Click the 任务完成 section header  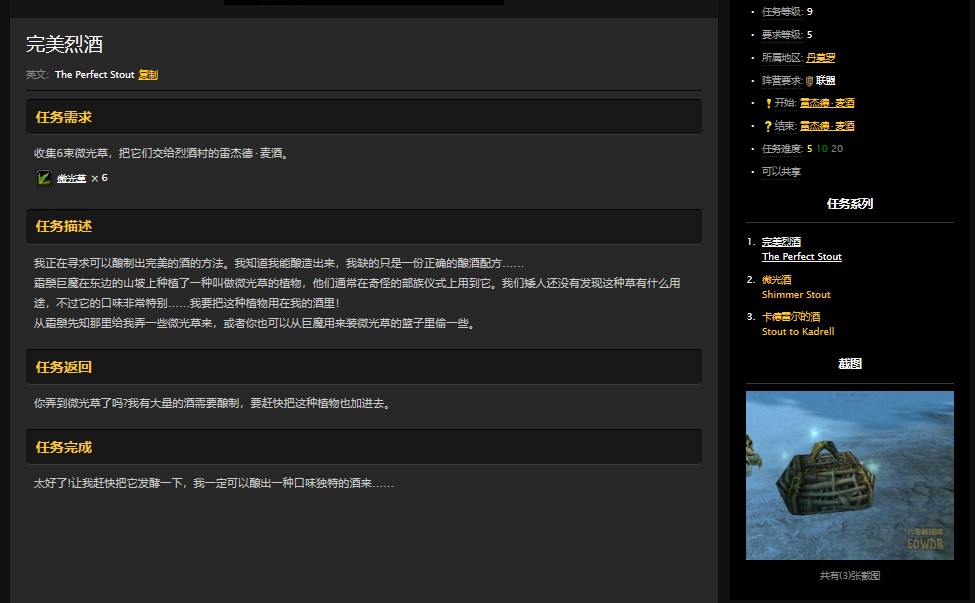pyautogui.click(x=64, y=447)
